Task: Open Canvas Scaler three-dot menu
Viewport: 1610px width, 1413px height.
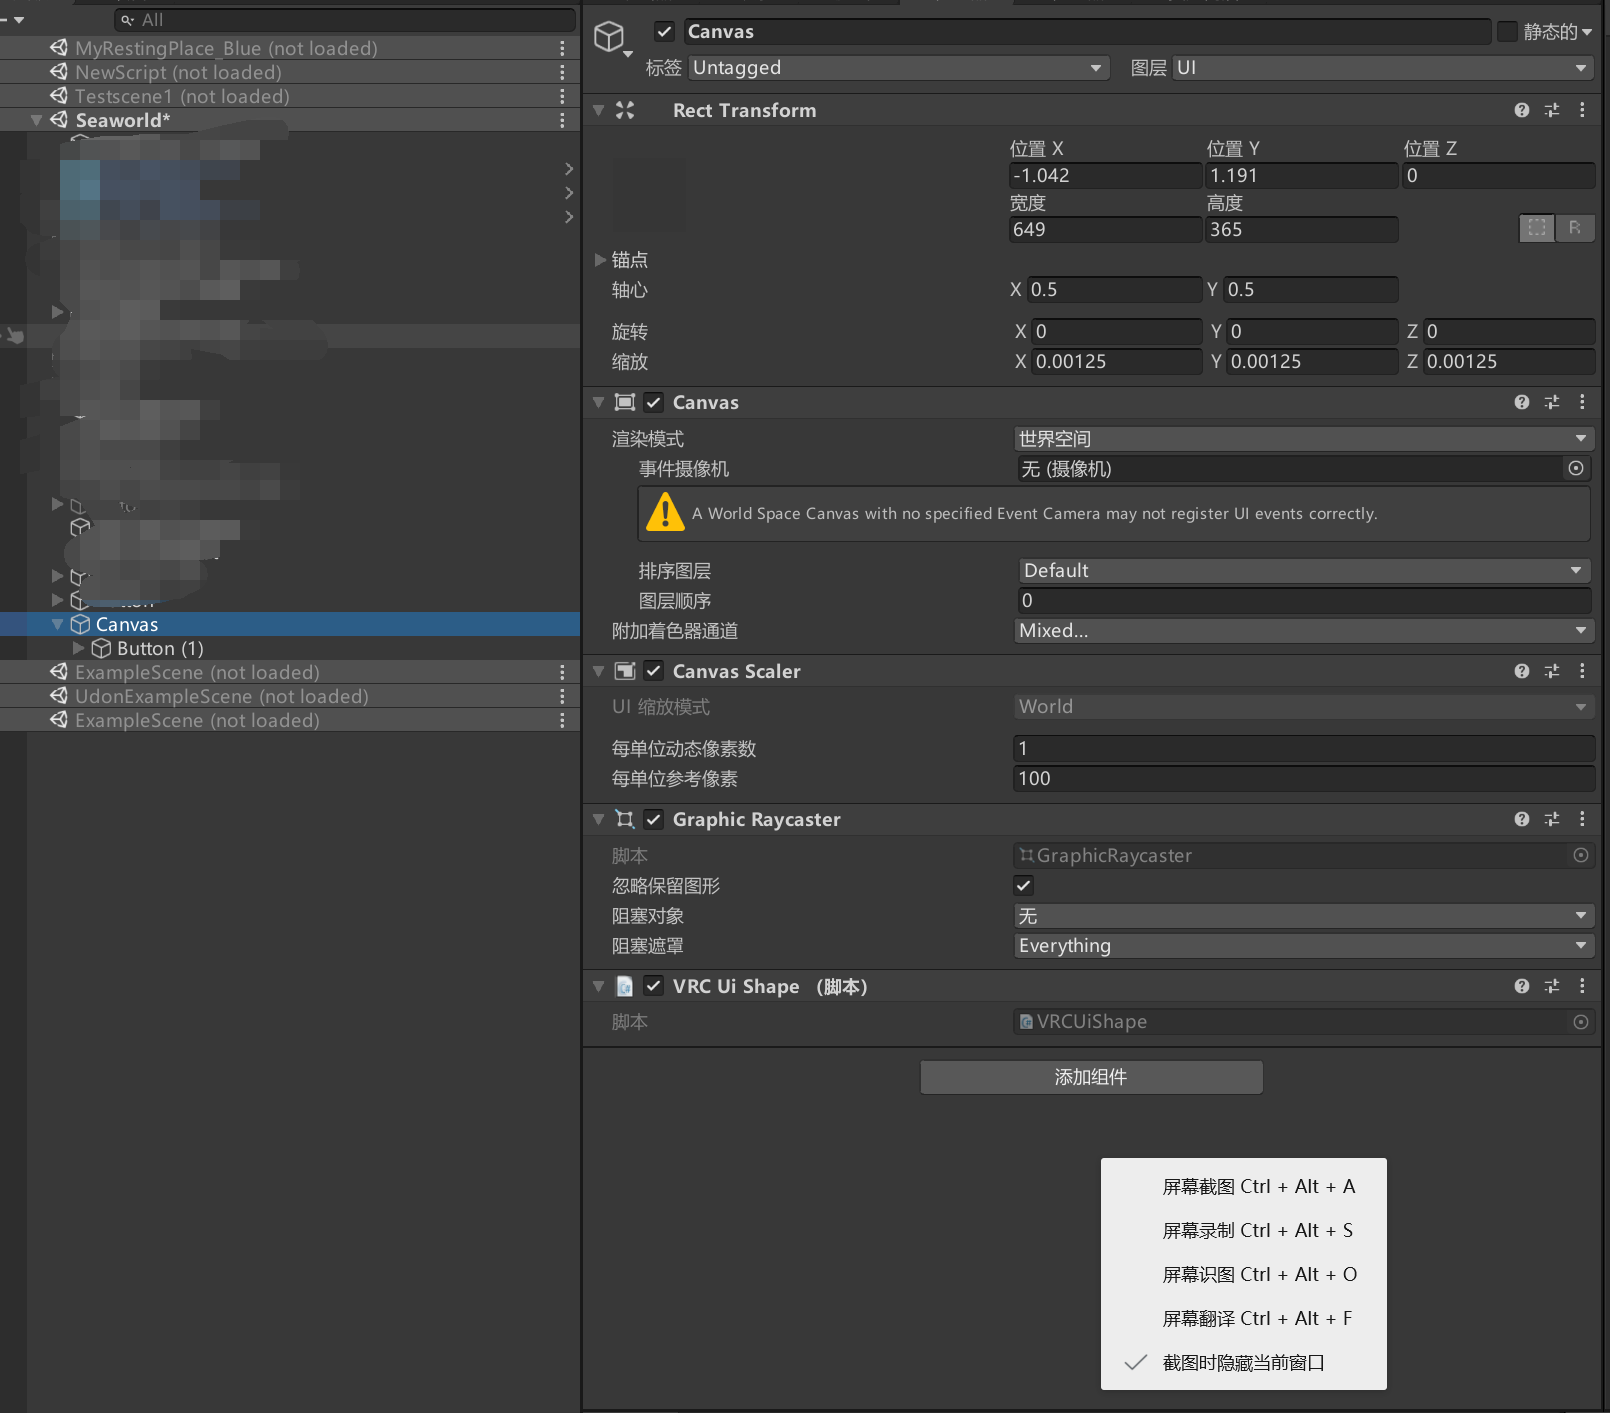Action: tap(1582, 671)
